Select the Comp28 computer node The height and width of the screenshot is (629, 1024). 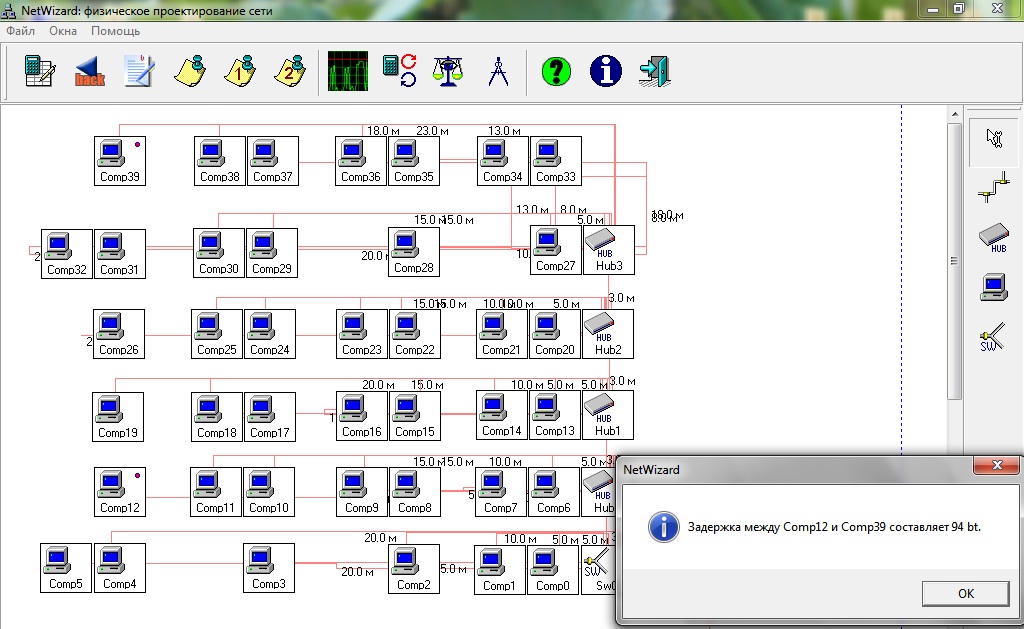(413, 252)
